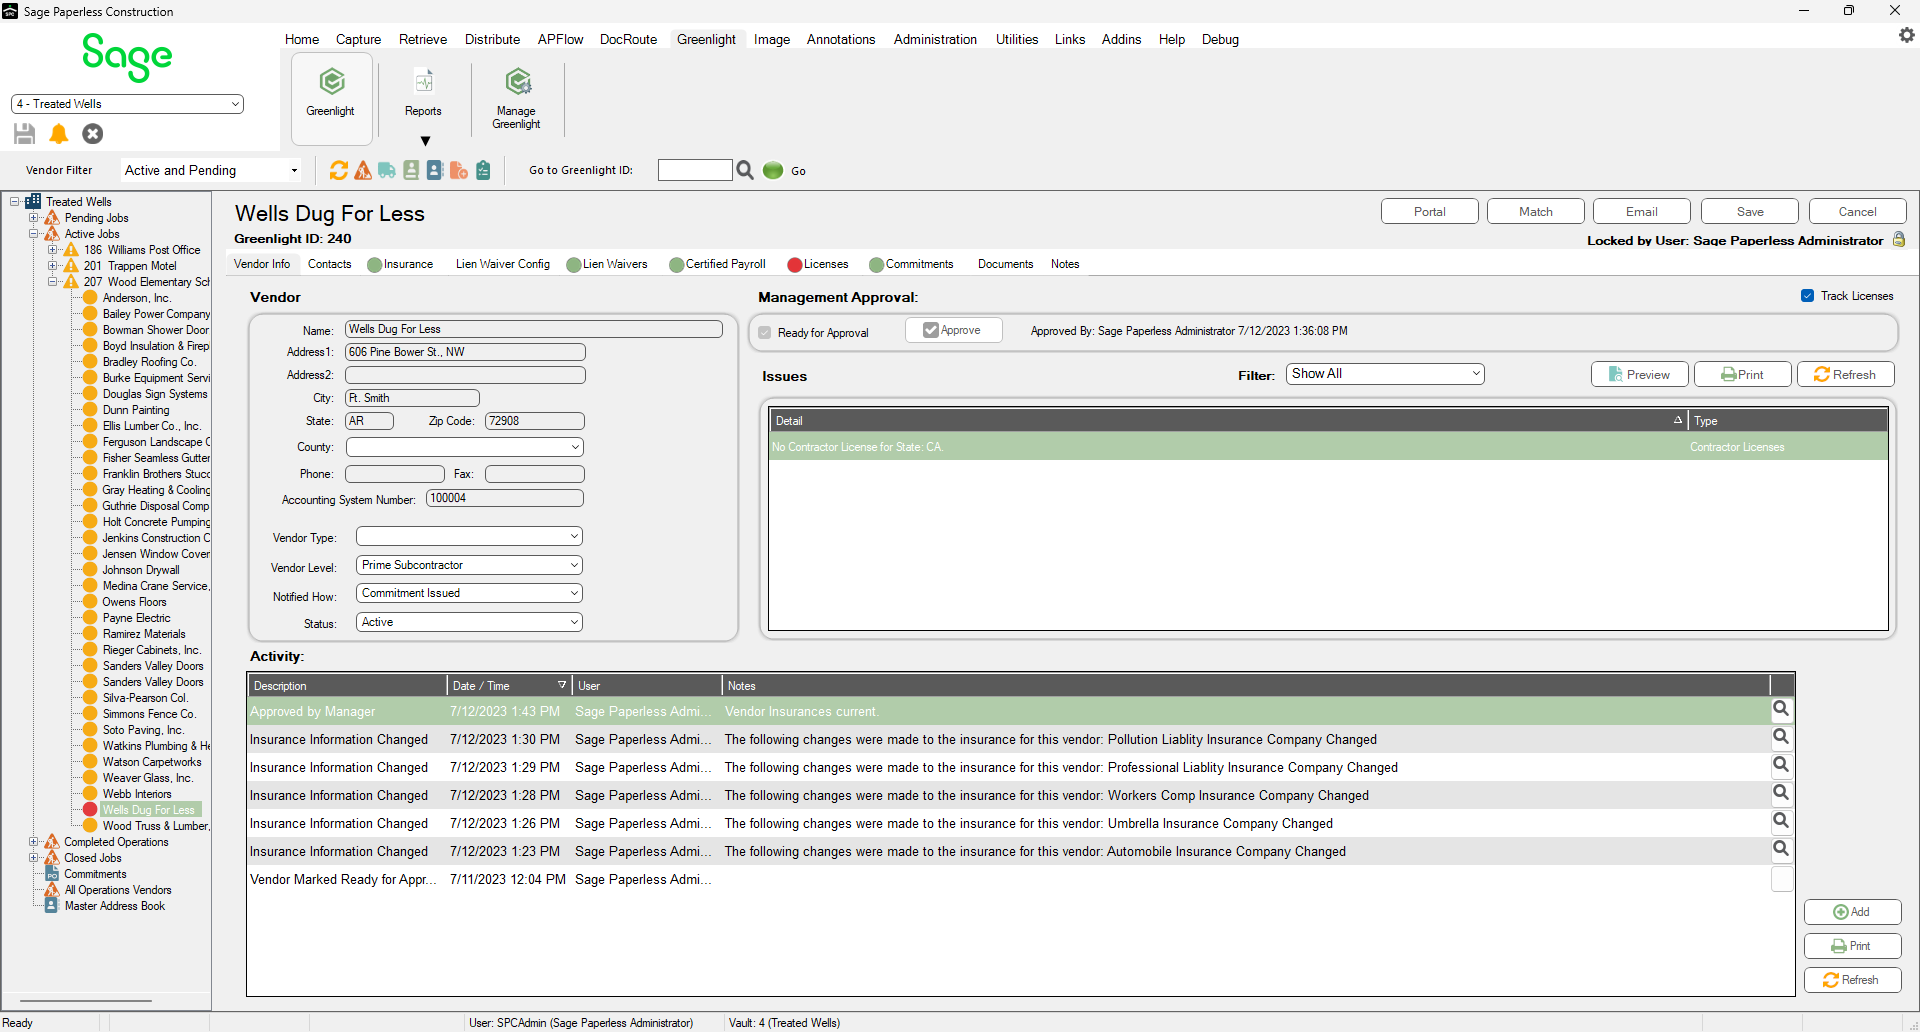This screenshot has width=1920, height=1032.
Task: Toggle the Track Licenses checkbox
Action: (x=1808, y=296)
